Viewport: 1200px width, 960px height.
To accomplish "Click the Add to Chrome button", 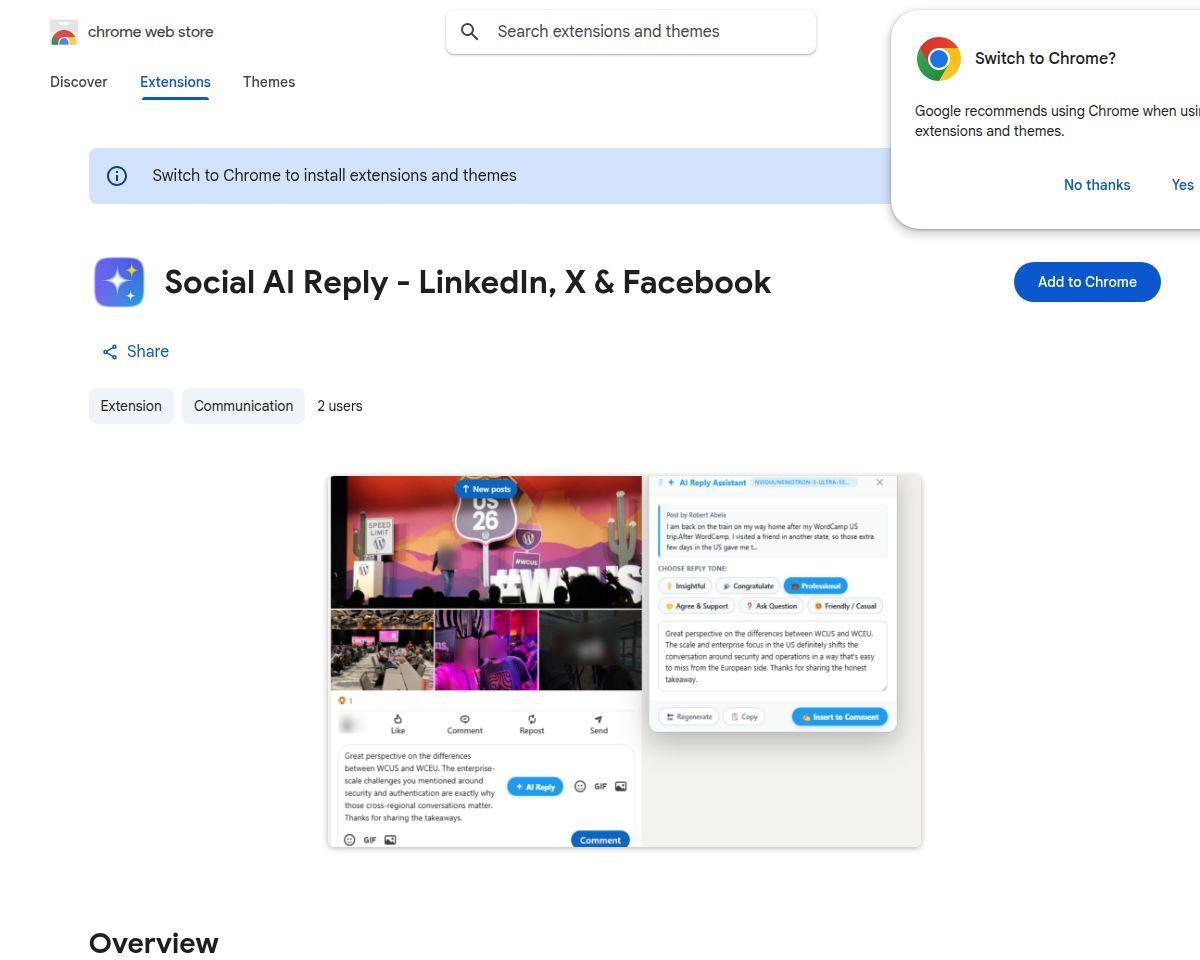I will tap(1087, 282).
